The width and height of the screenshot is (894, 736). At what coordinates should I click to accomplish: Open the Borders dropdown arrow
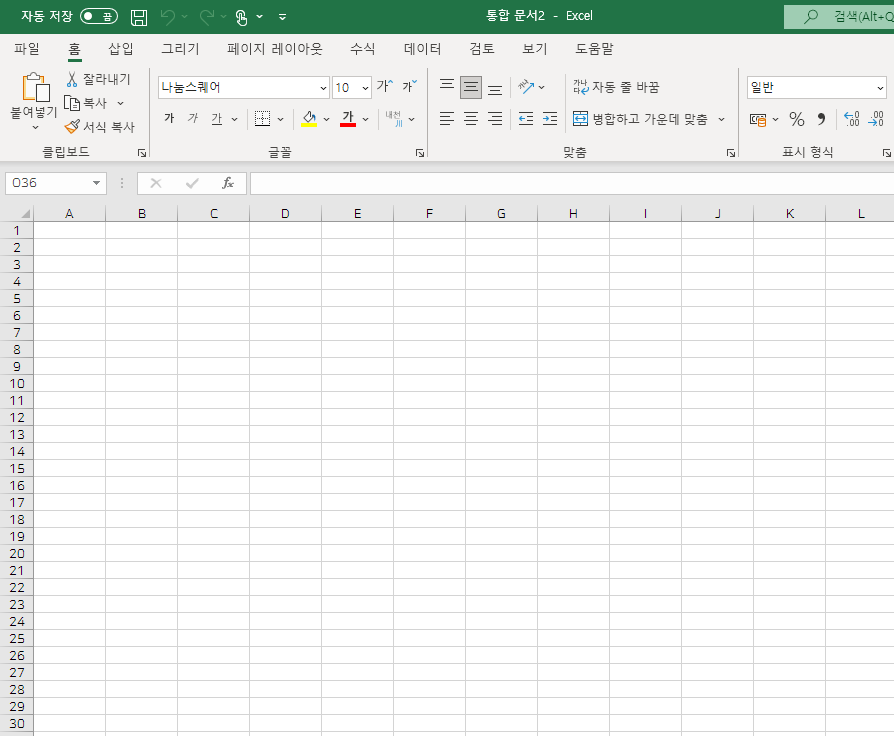coord(280,119)
